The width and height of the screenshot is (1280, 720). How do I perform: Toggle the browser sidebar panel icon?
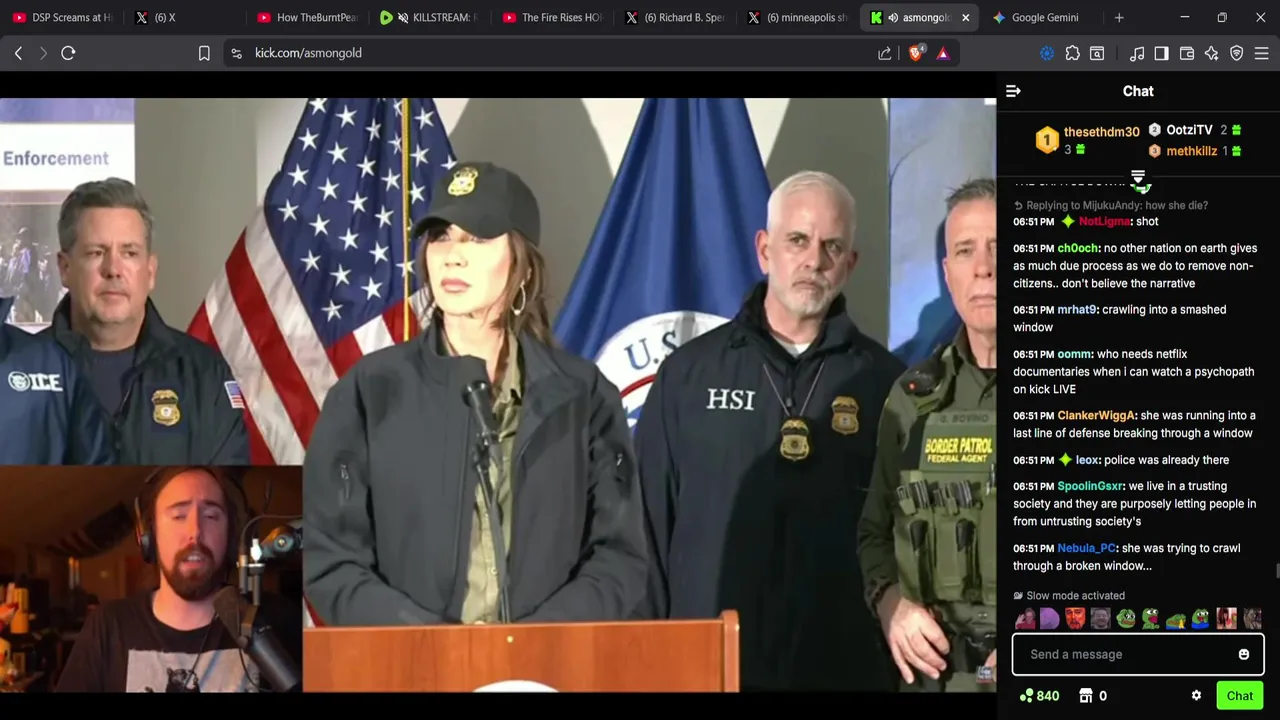tap(1162, 53)
